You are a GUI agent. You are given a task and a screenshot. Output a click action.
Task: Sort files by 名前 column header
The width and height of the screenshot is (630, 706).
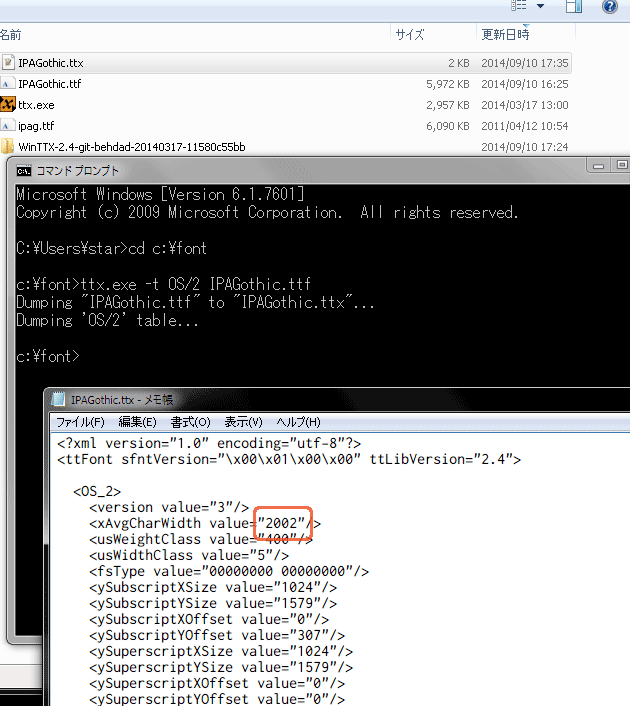10,35
